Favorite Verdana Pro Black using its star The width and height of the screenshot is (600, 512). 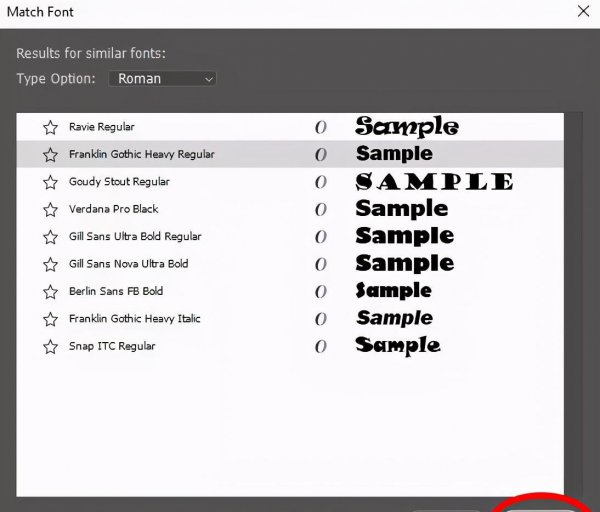tap(50, 209)
